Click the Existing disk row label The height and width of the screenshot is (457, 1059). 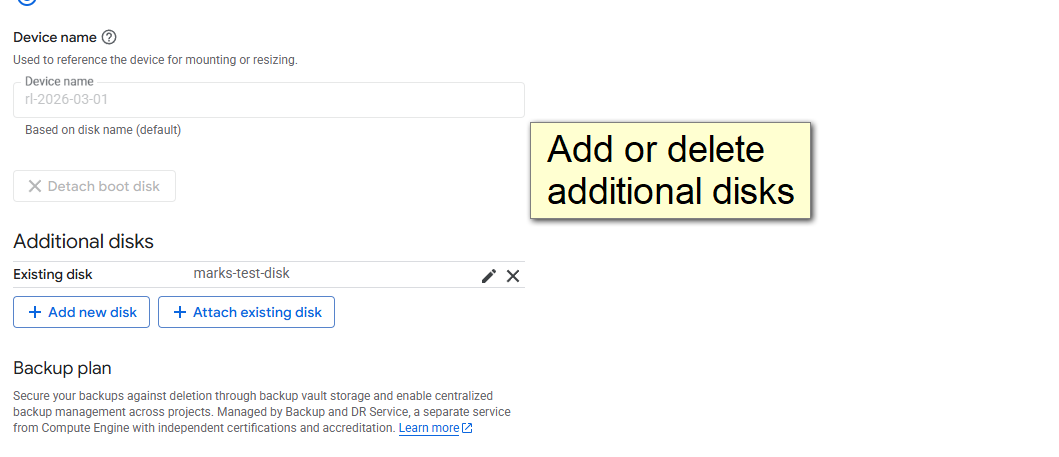coord(52,275)
